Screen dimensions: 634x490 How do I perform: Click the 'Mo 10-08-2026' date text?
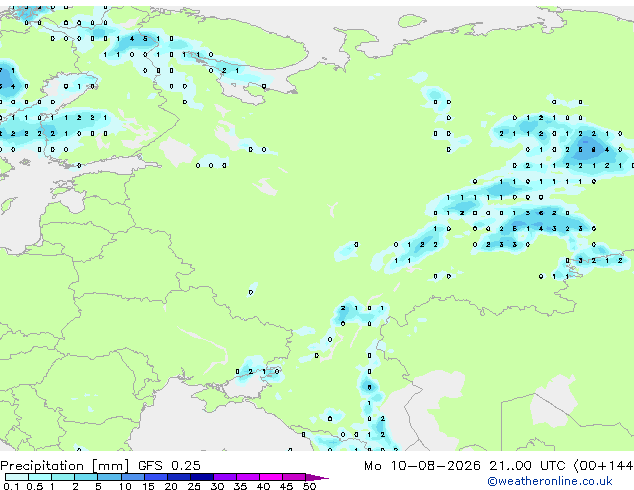pos(422,465)
